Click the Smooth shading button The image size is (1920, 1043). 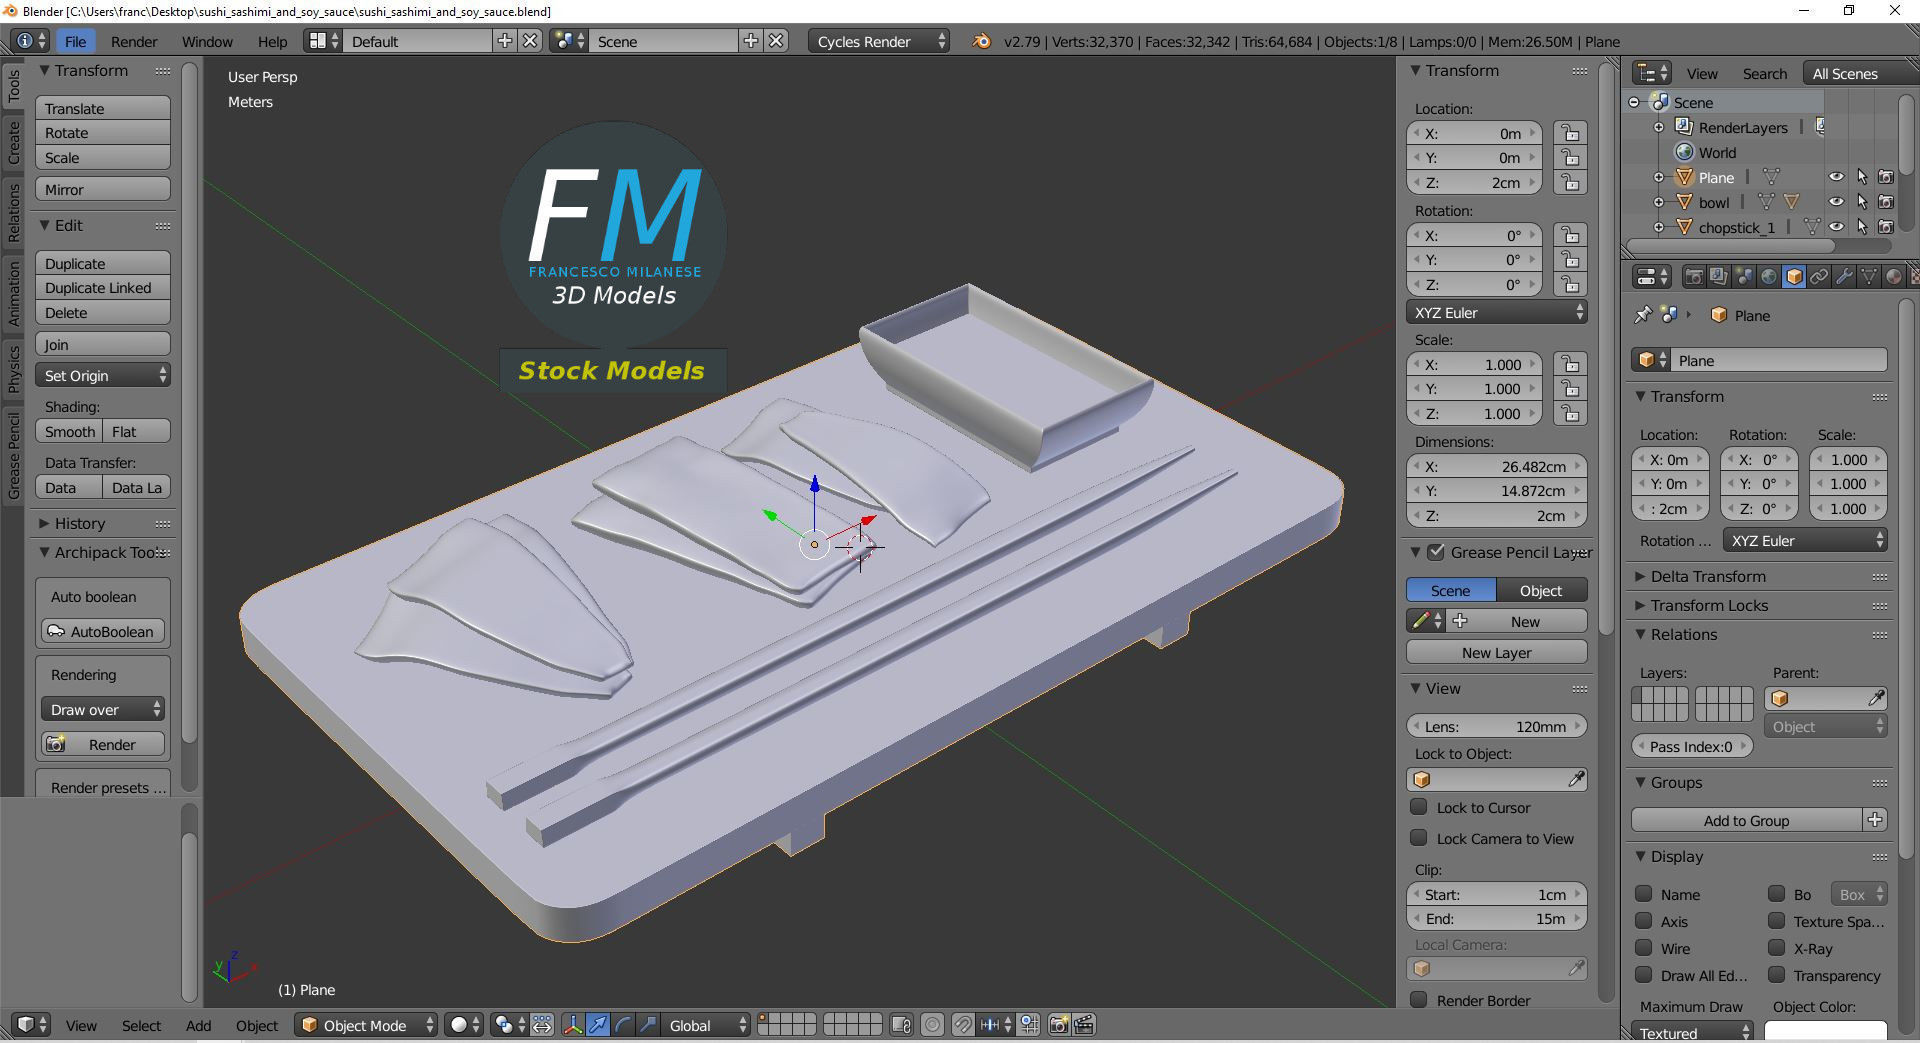click(x=69, y=431)
